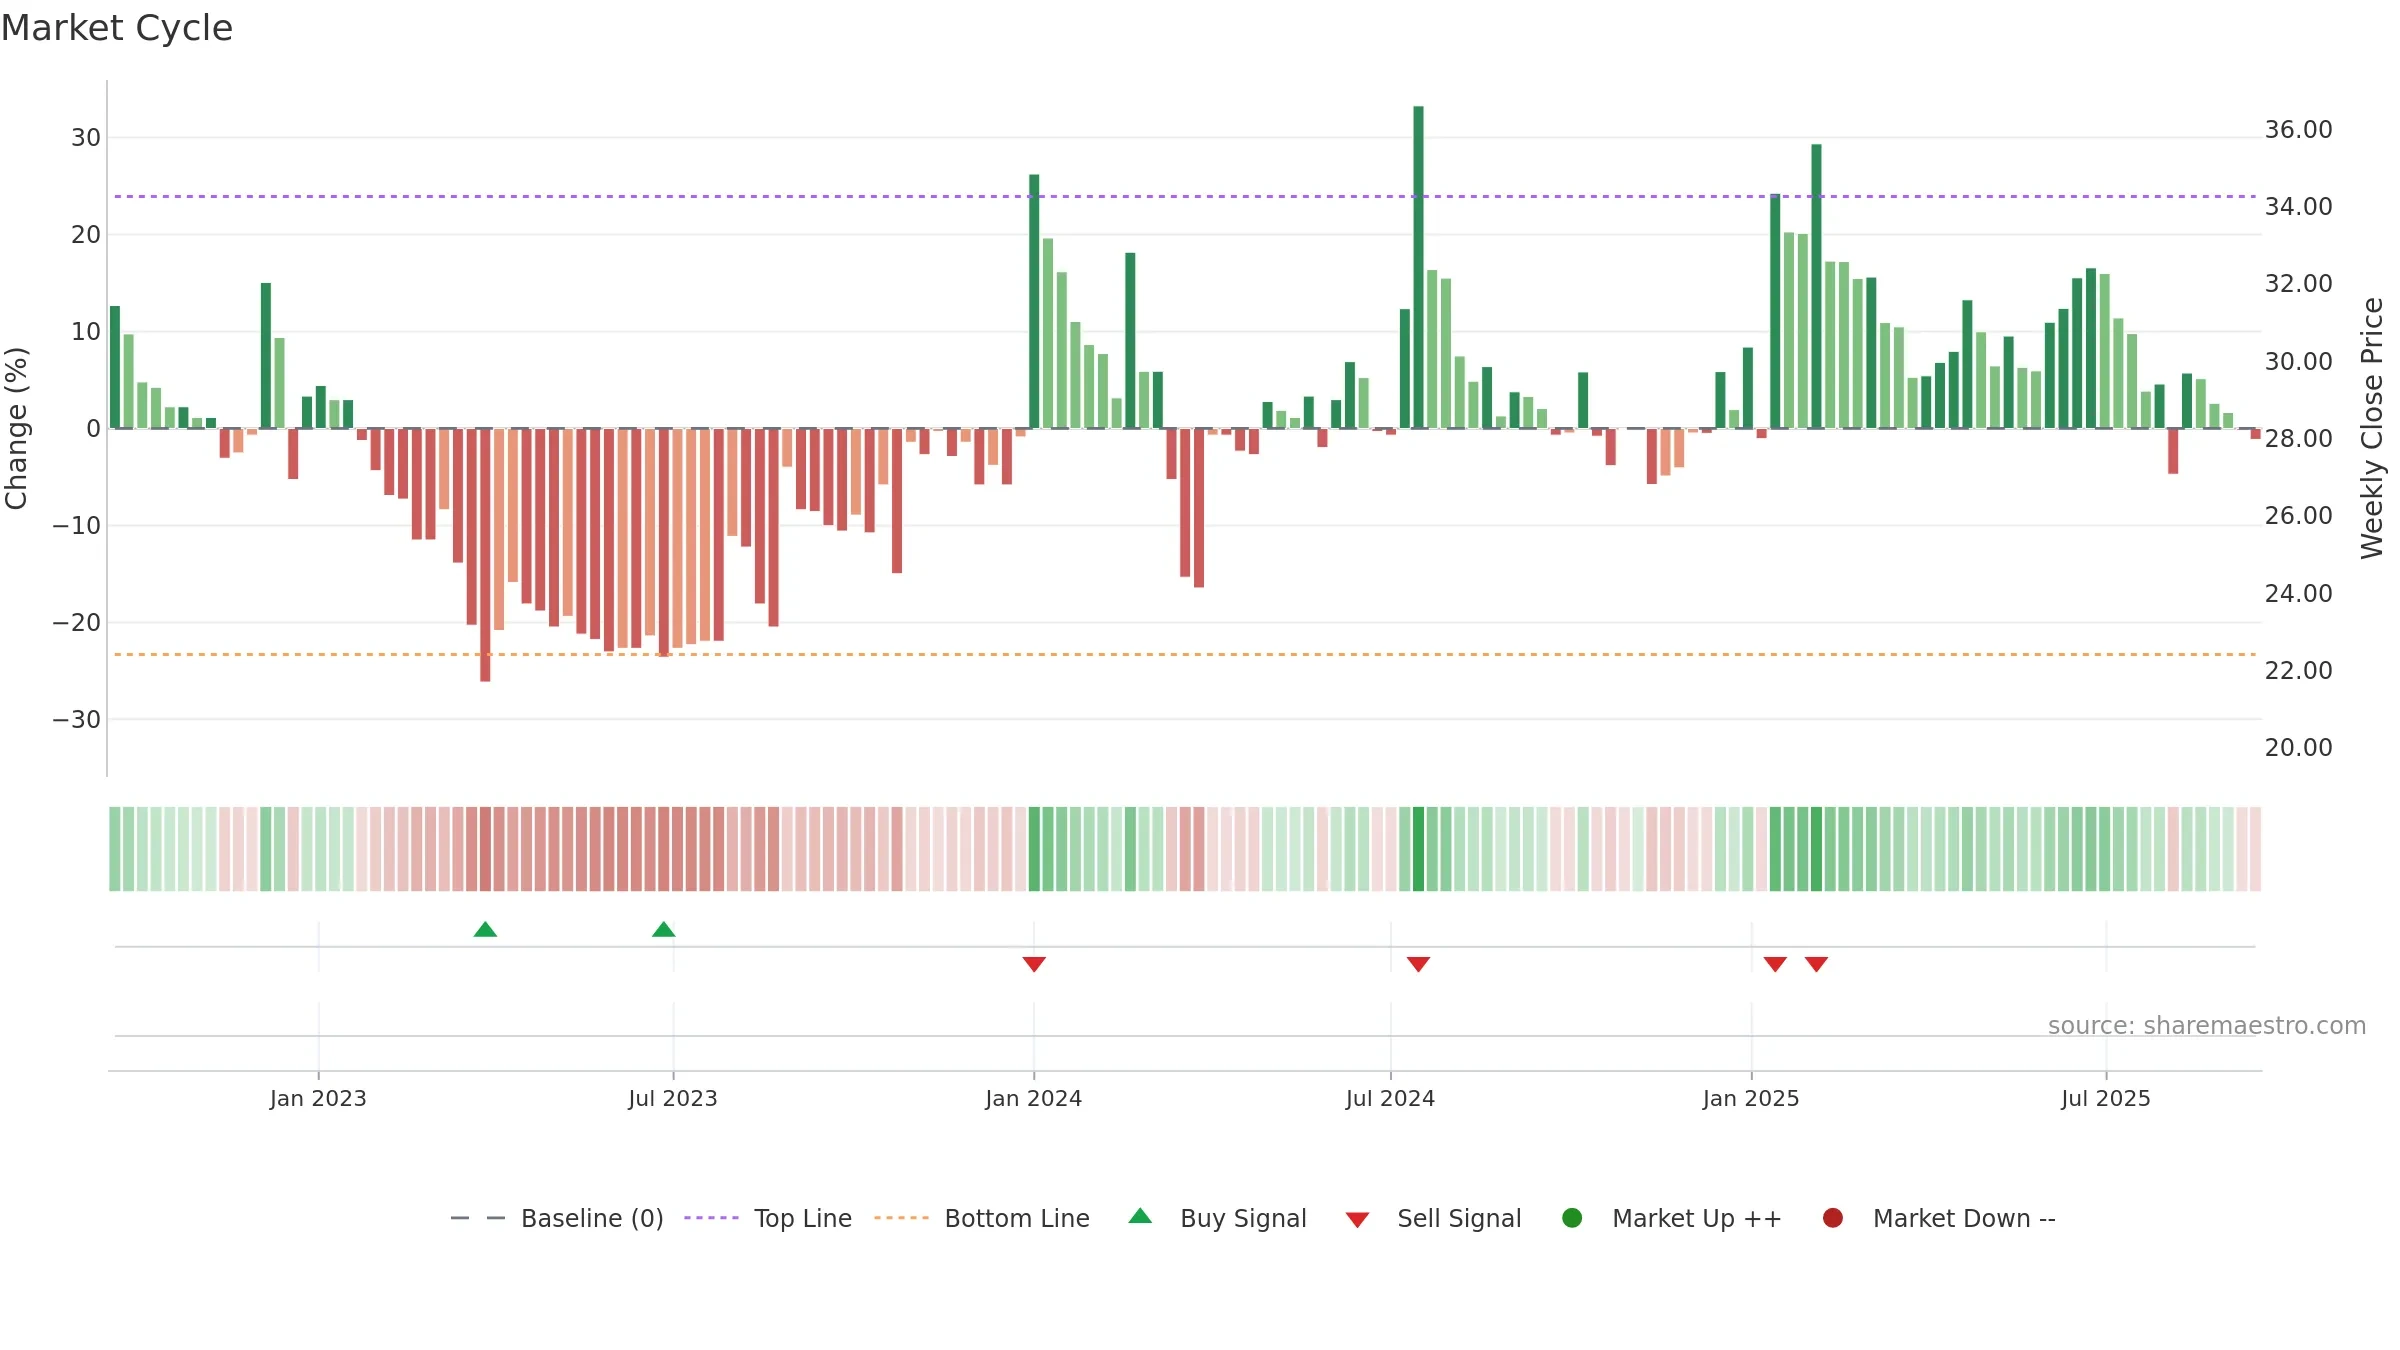Click the first green cell of the heatmap strip
The image size is (2400, 1350).
pyautogui.click(x=115, y=849)
